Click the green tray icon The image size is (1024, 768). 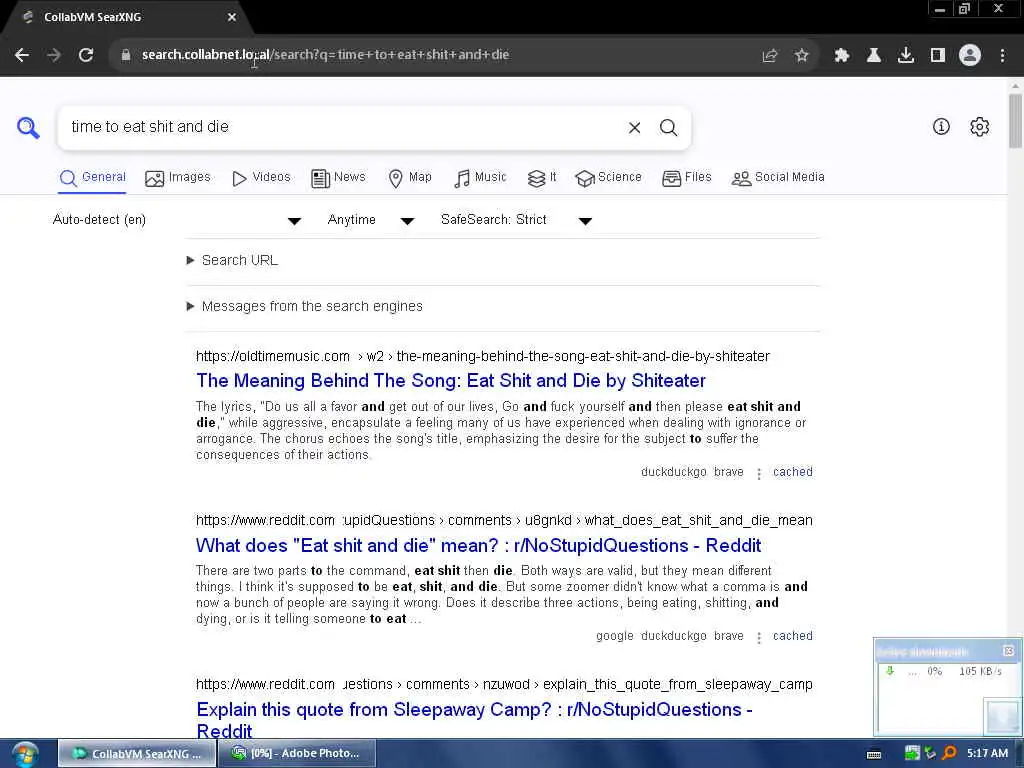pos(912,754)
